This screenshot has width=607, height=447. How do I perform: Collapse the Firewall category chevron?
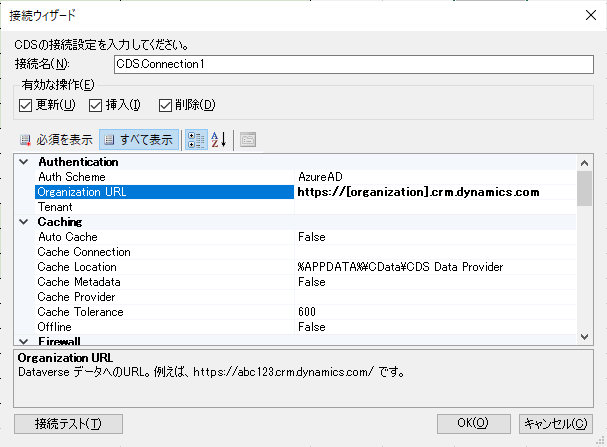(24, 341)
